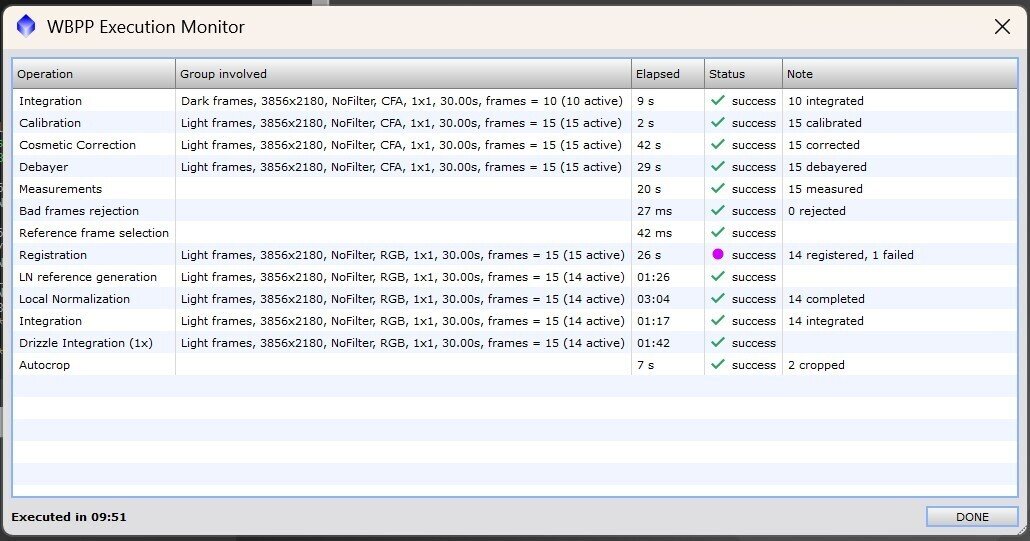This screenshot has width=1030, height=541.
Task: Click the Status column header
Action: [x=744, y=74]
